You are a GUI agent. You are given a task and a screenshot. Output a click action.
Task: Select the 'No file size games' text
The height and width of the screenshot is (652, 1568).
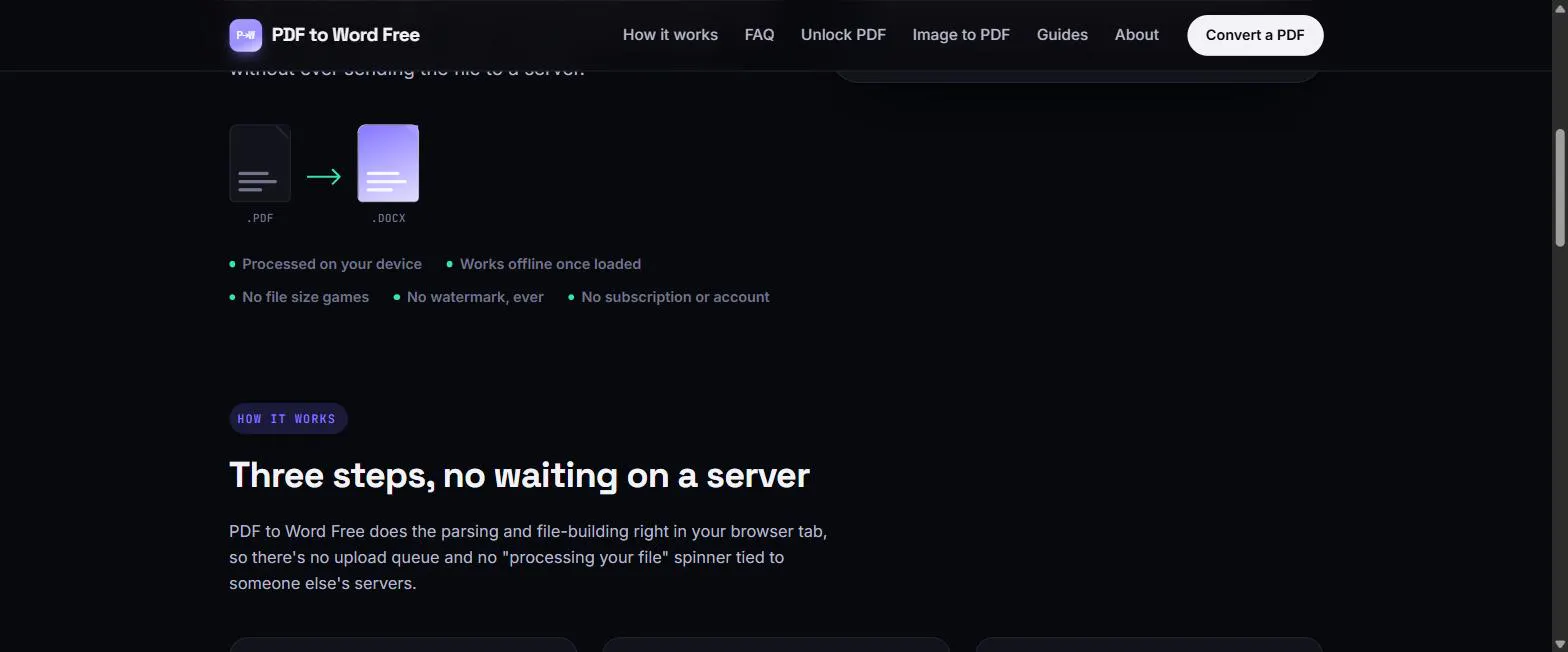coord(305,297)
